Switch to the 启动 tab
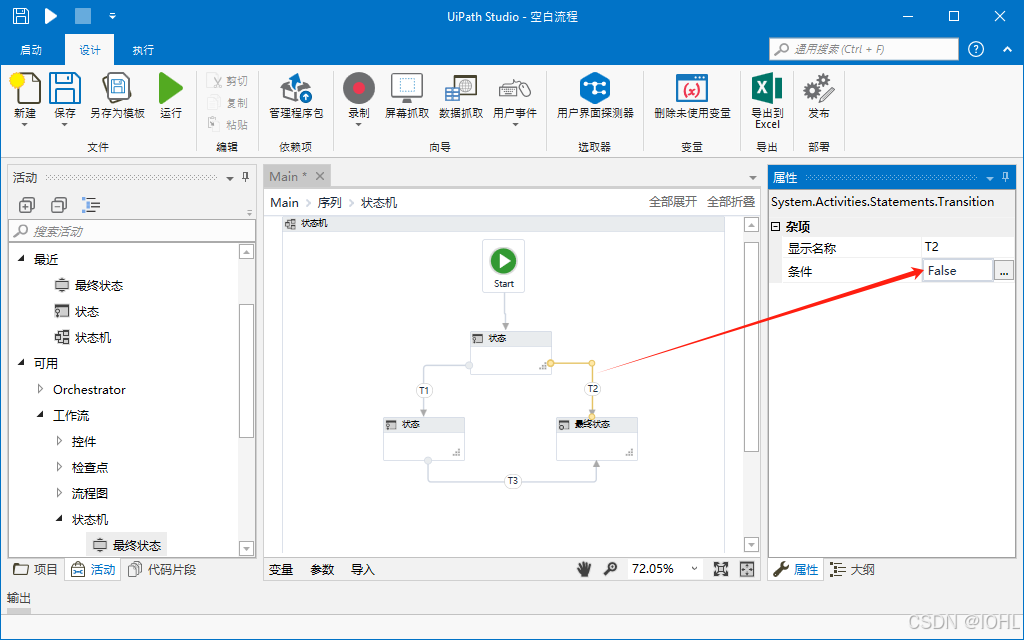The height and width of the screenshot is (640, 1024). tap(31, 50)
